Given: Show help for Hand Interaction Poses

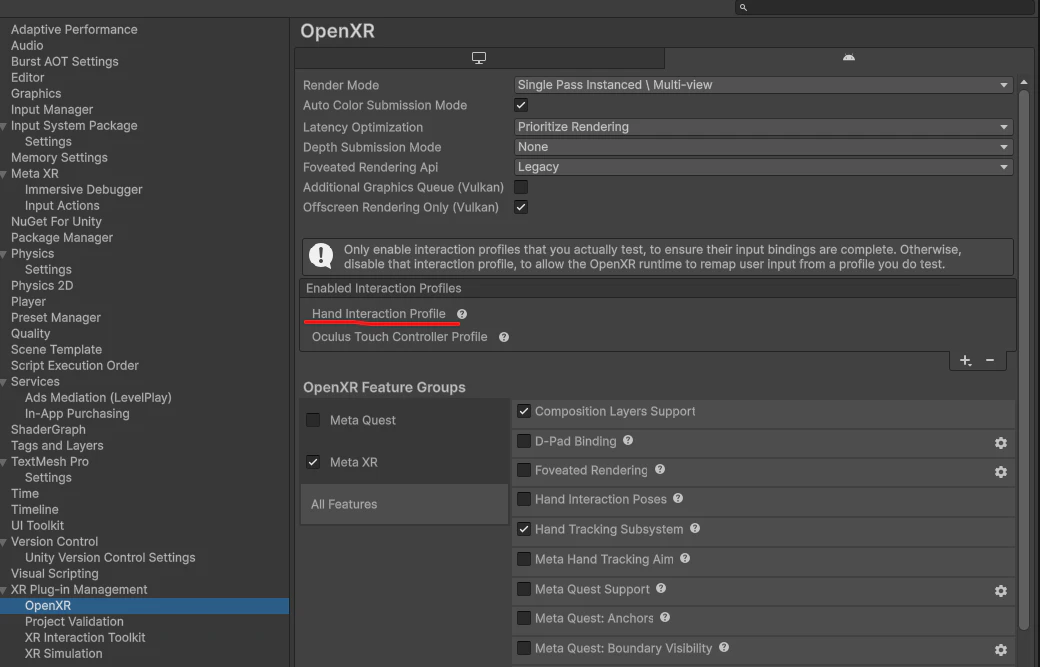Looking at the screenshot, I should pos(678,499).
